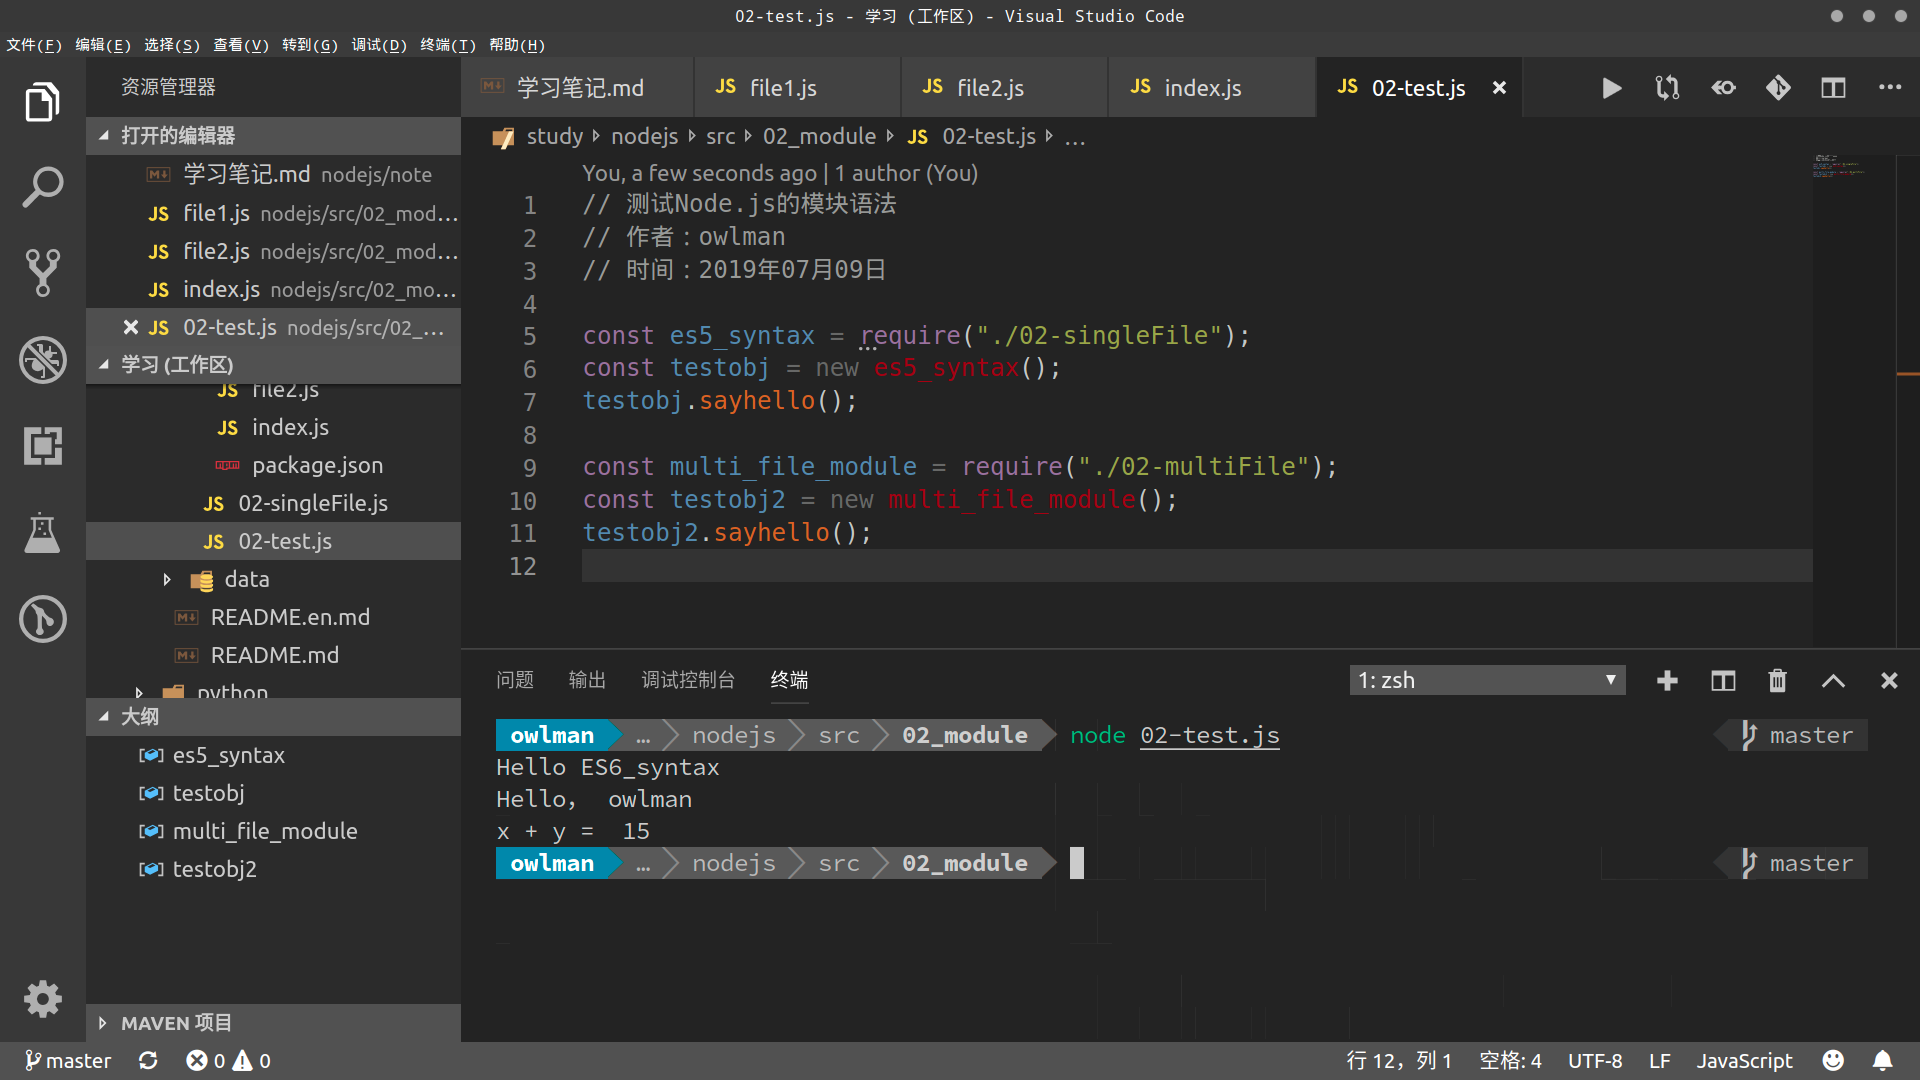This screenshot has height=1080, width=1920.
Task: Open notifications bell in status bar
Action: tap(1882, 1061)
